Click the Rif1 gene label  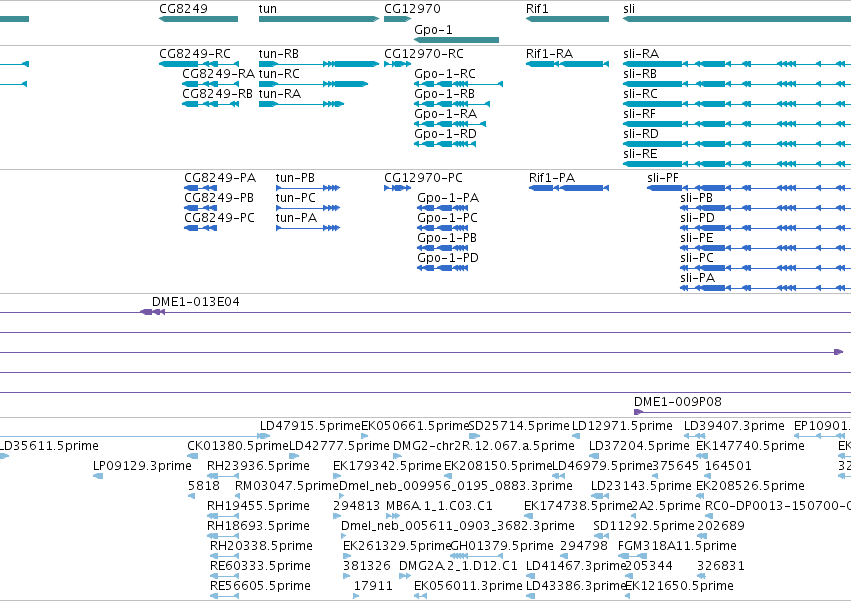pos(537,9)
